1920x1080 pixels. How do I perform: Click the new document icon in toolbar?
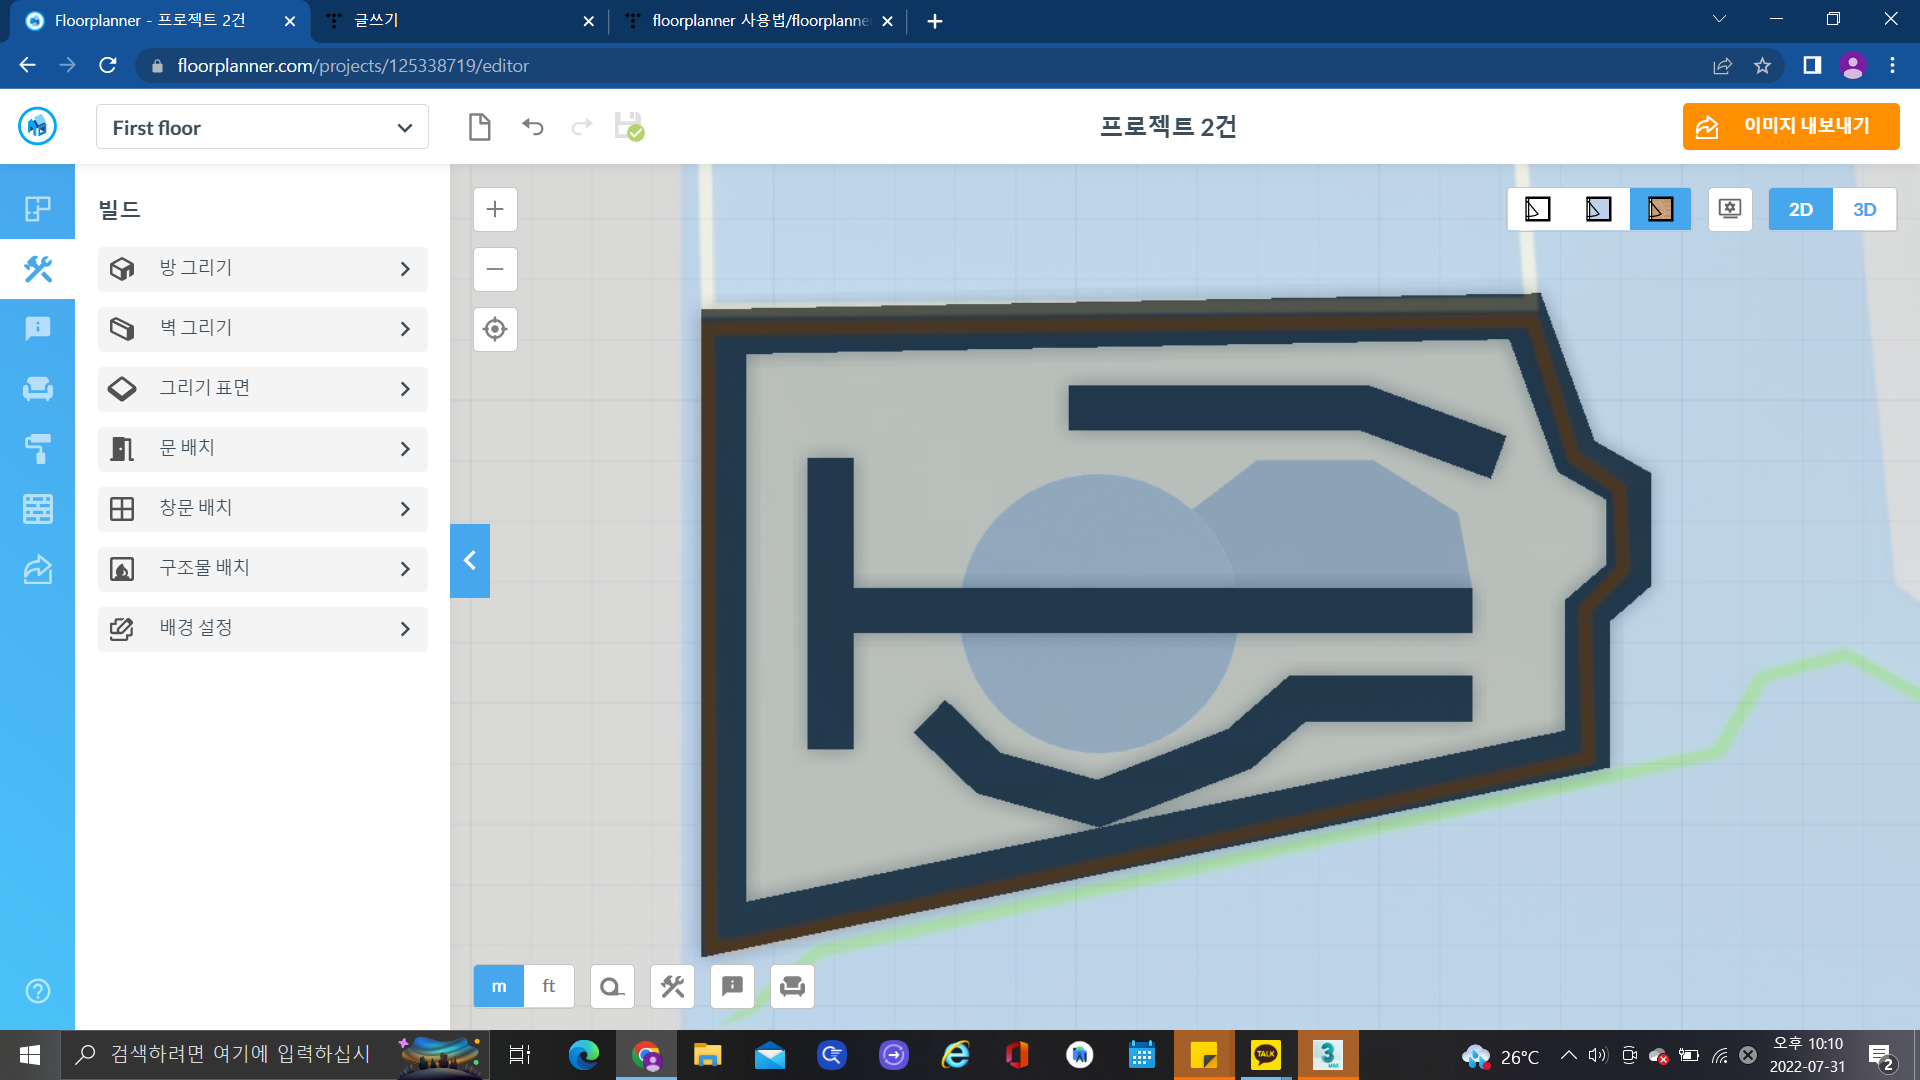[x=480, y=127]
